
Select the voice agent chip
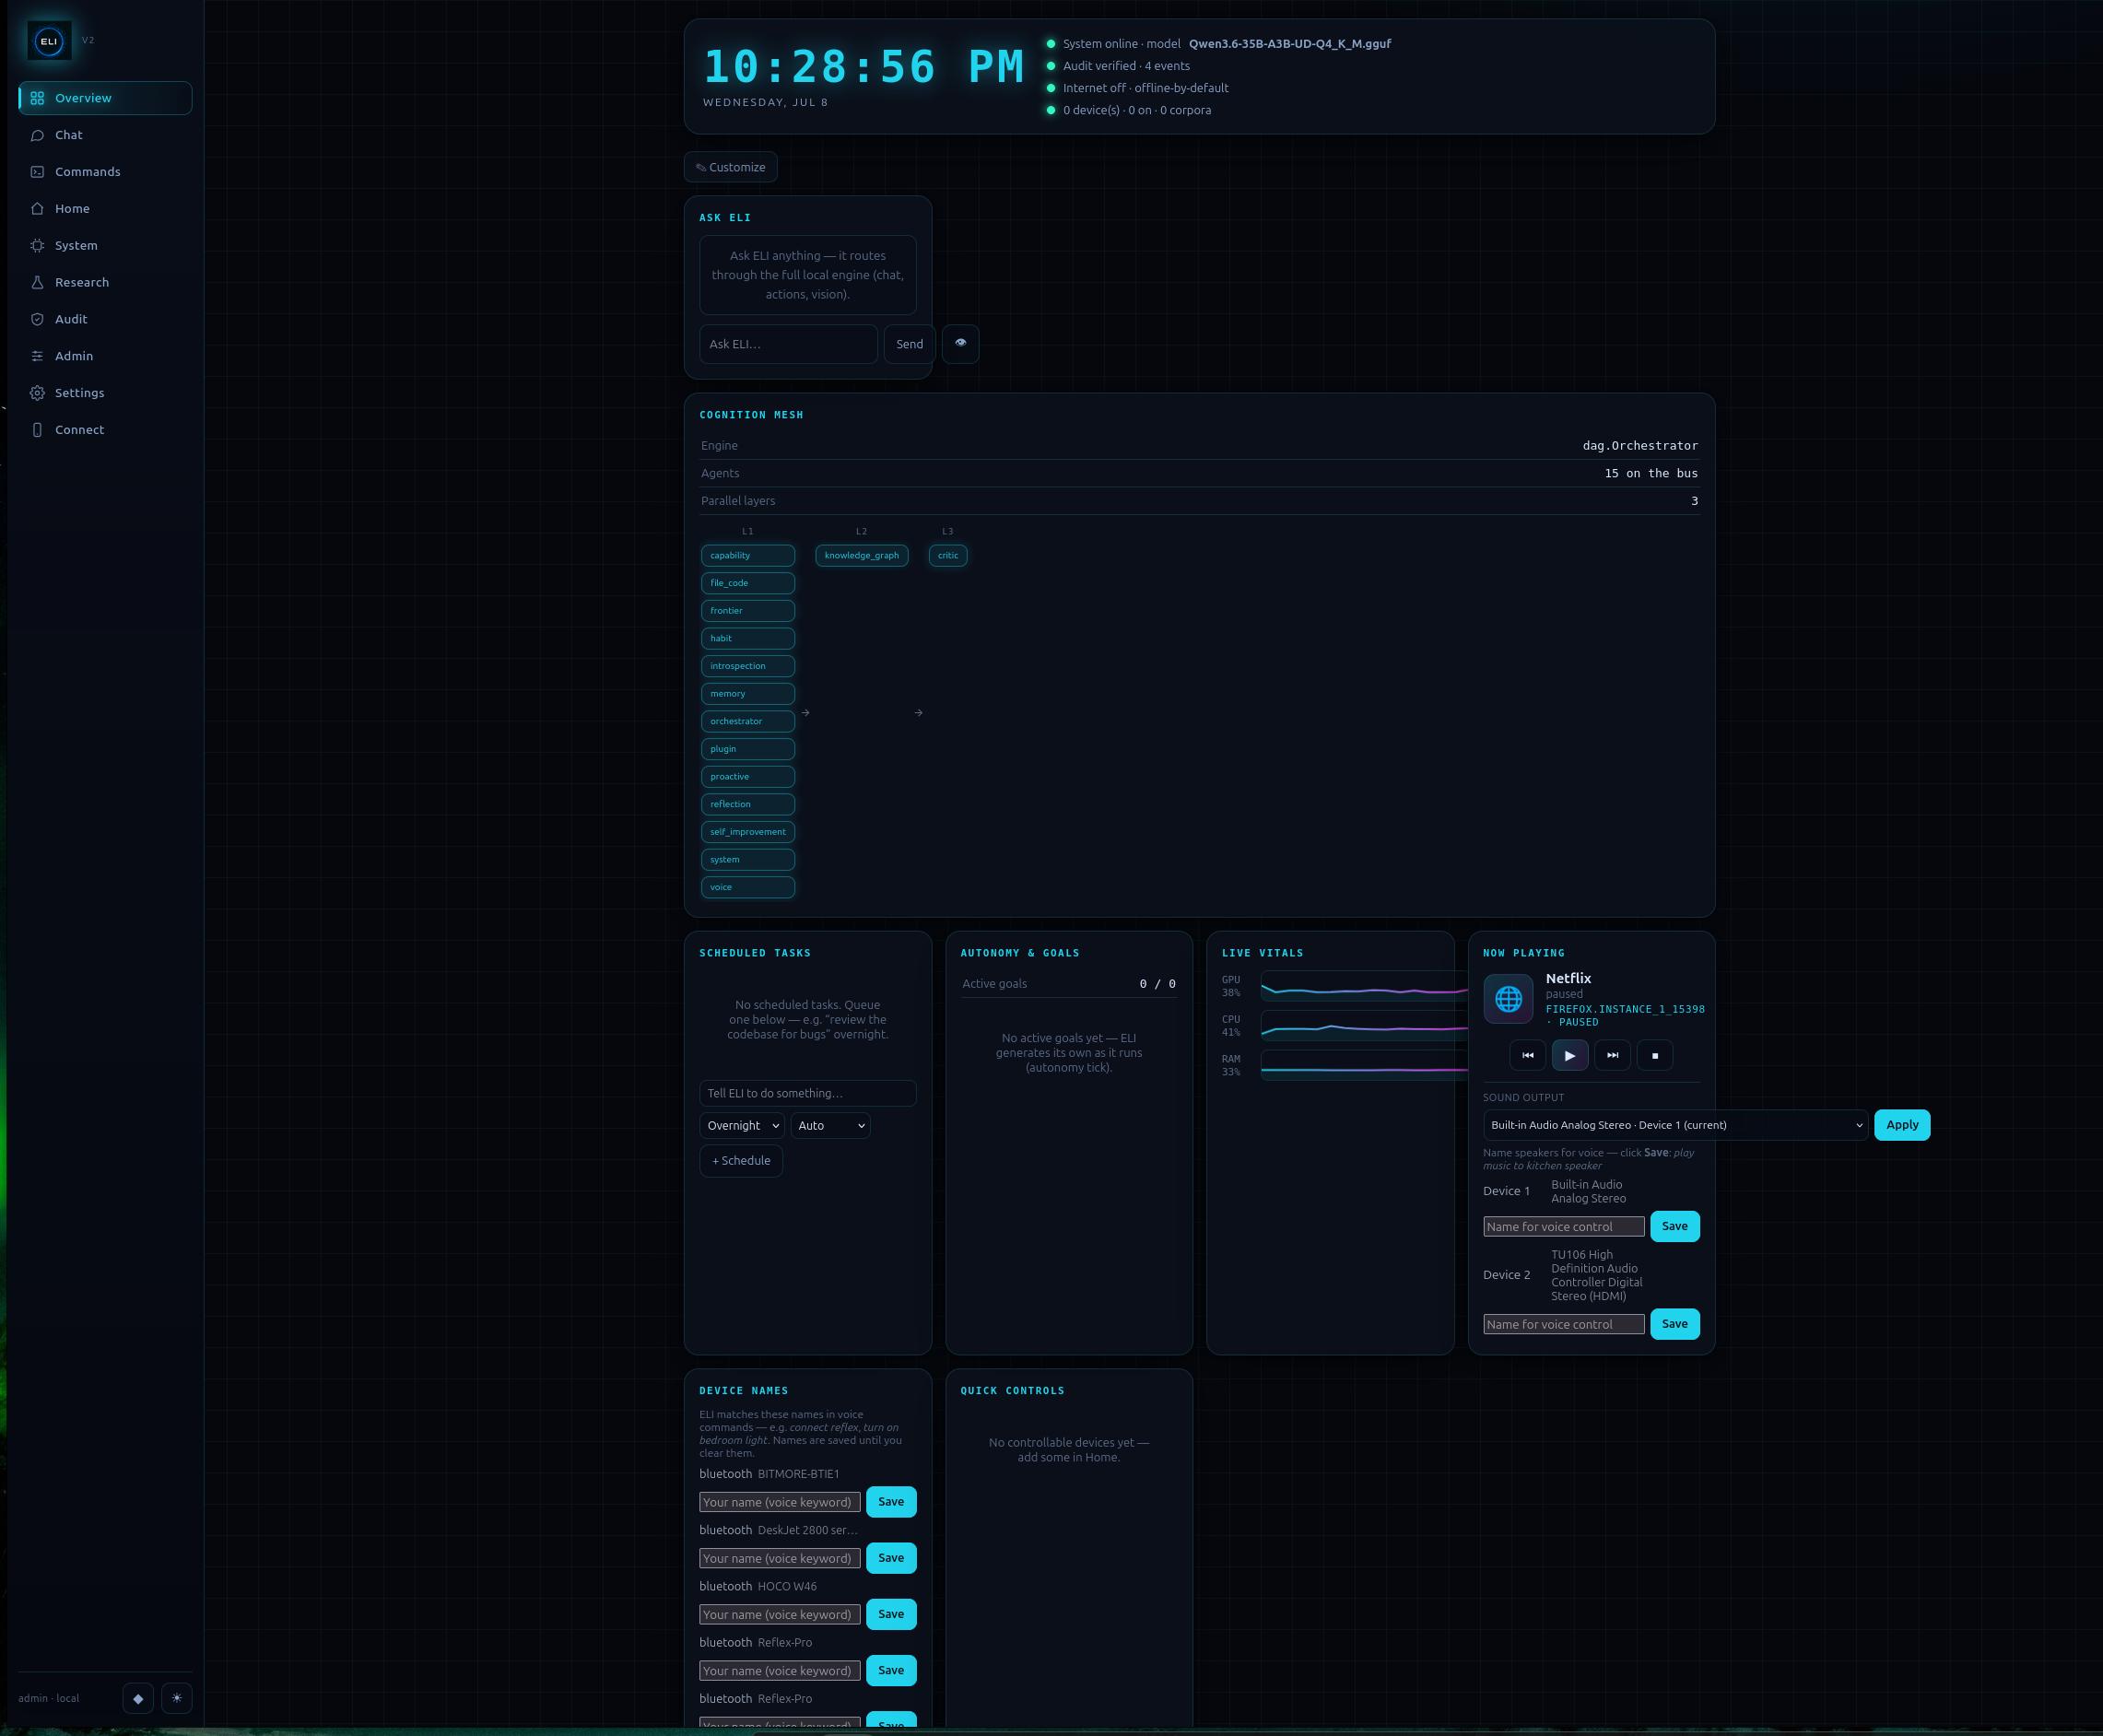tap(748, 887)
